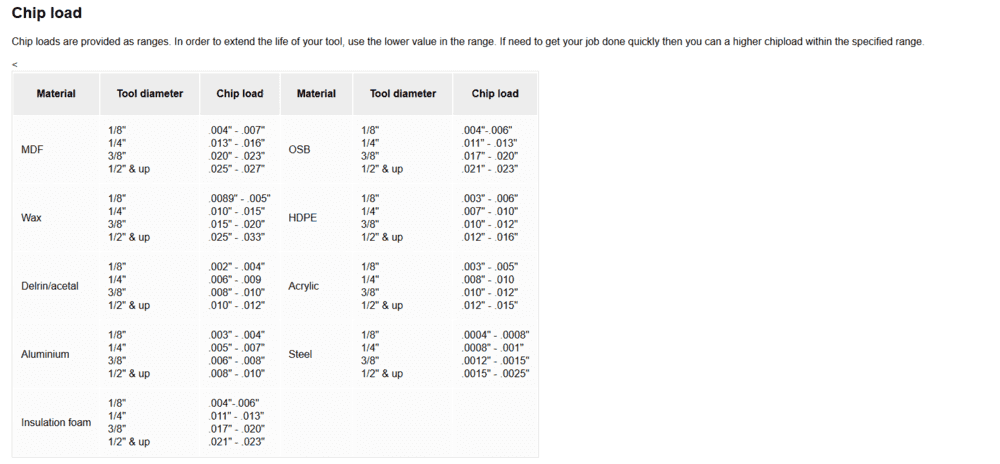The width and height of the screenshot is (1000, 464).
Task: Select the MDF material cell
Action: [32, 150]
